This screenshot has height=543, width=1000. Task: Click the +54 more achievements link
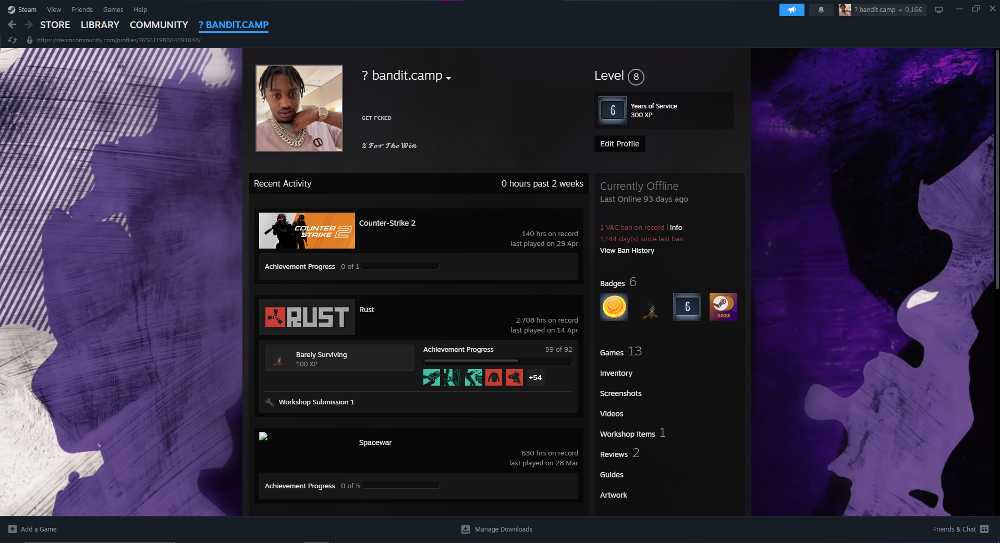[x=535, y=378]
